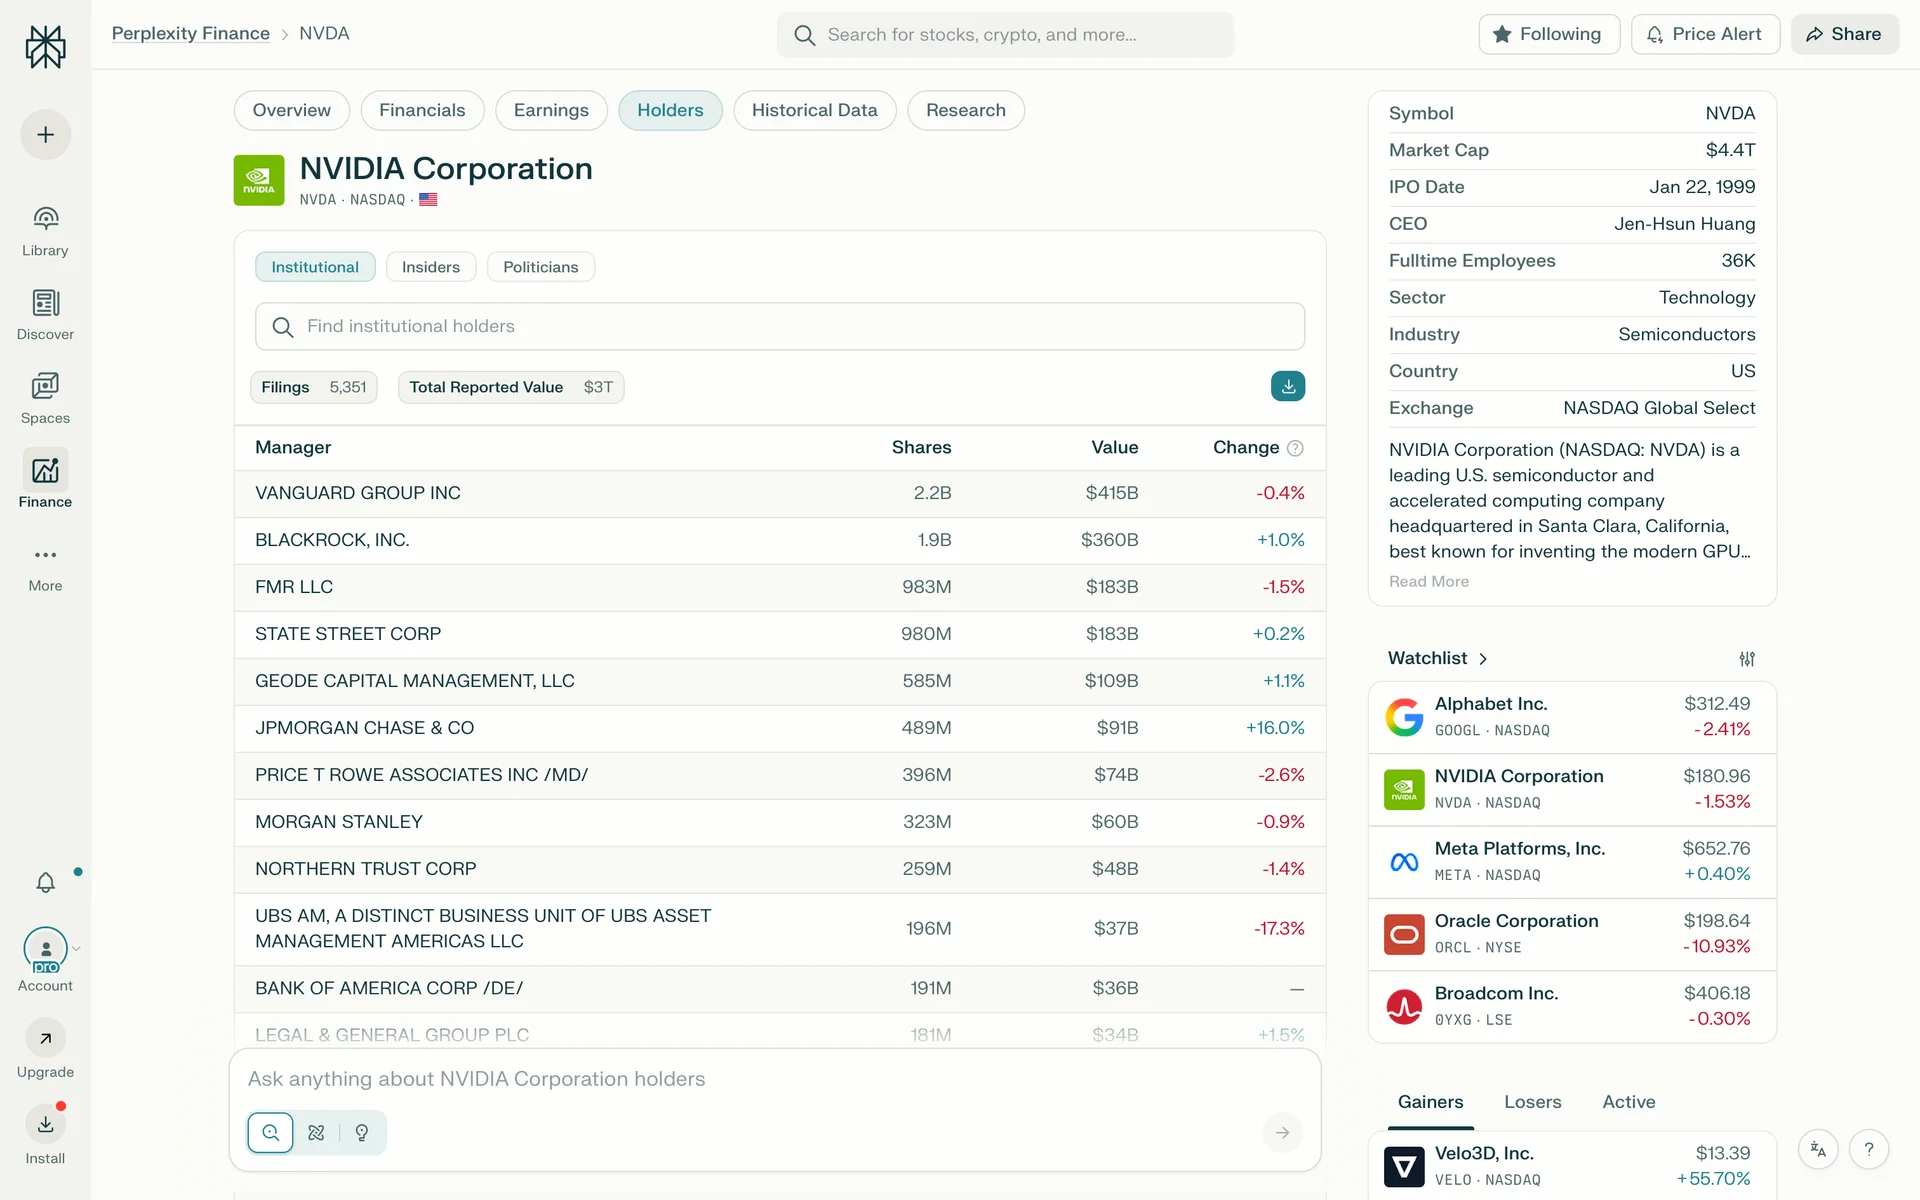Image resolution: width=1920 pixels, height=1200 pixels.
Task: Open notifications bell icon
Action: (x=45, y=882)
